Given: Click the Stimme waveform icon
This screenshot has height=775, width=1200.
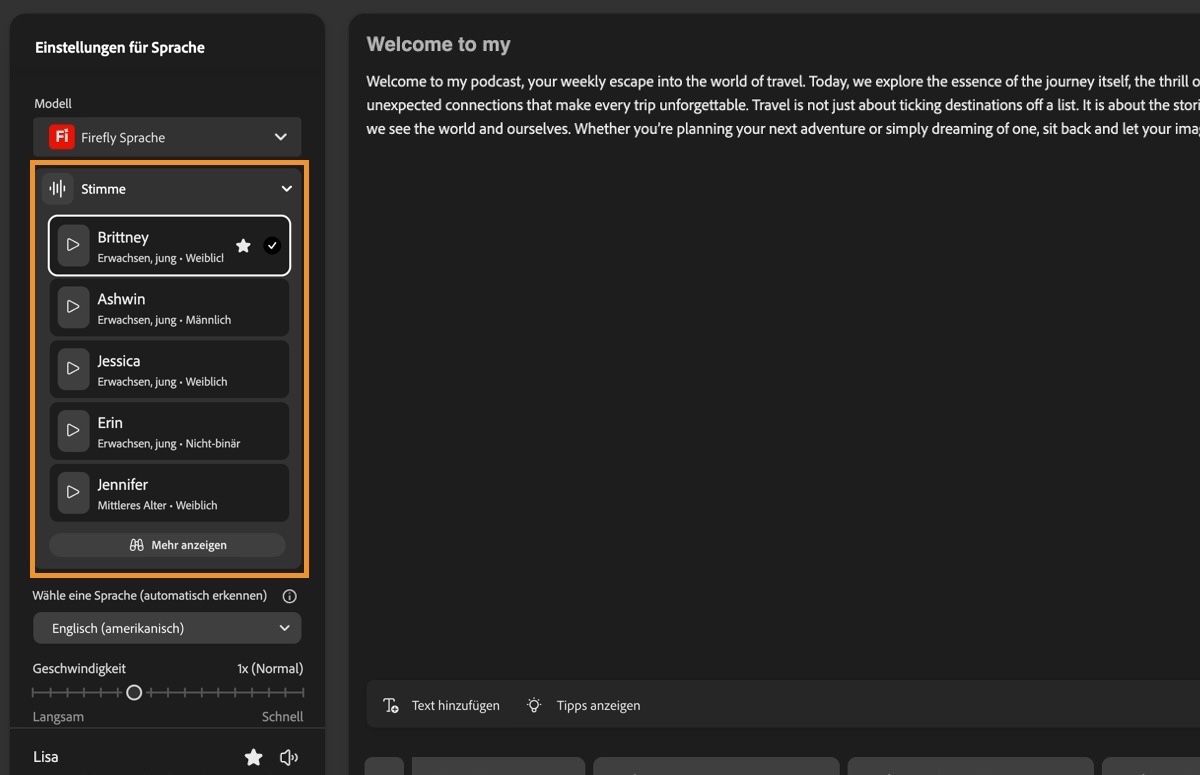Looking at the screenshot, I should coord(57,188).
